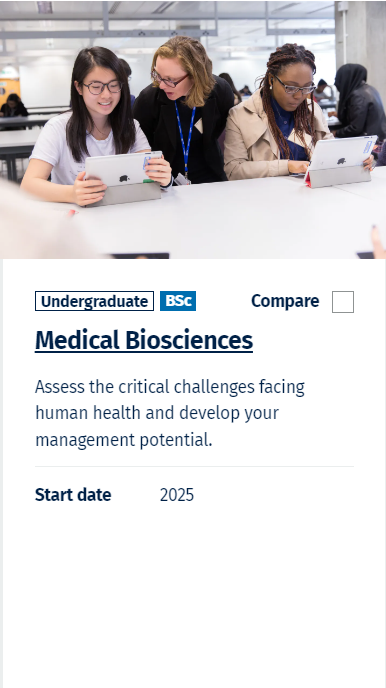Click the ID badge hanging from lanyard
The height and width of the screenshot is (688, 386).
click(x=182, y=179)
